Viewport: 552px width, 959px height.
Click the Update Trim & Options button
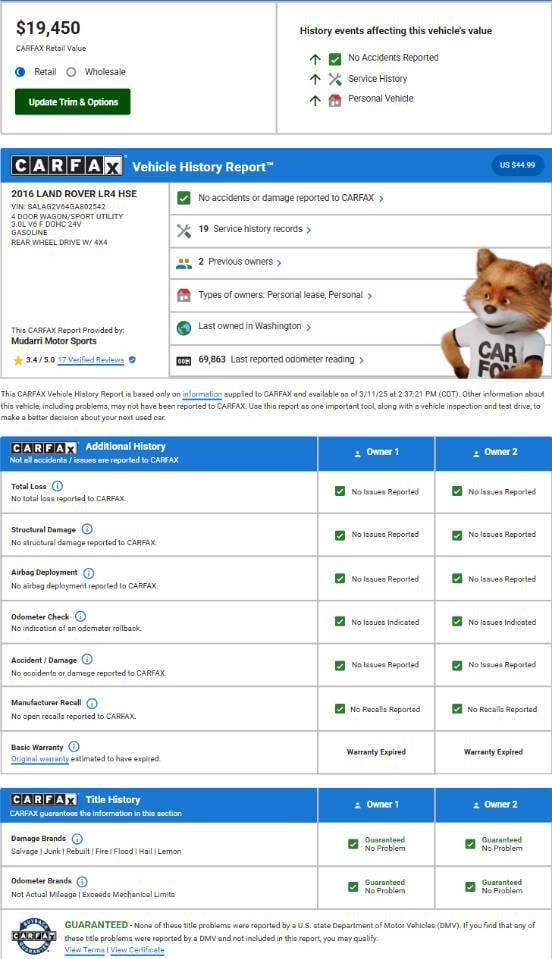73,102
